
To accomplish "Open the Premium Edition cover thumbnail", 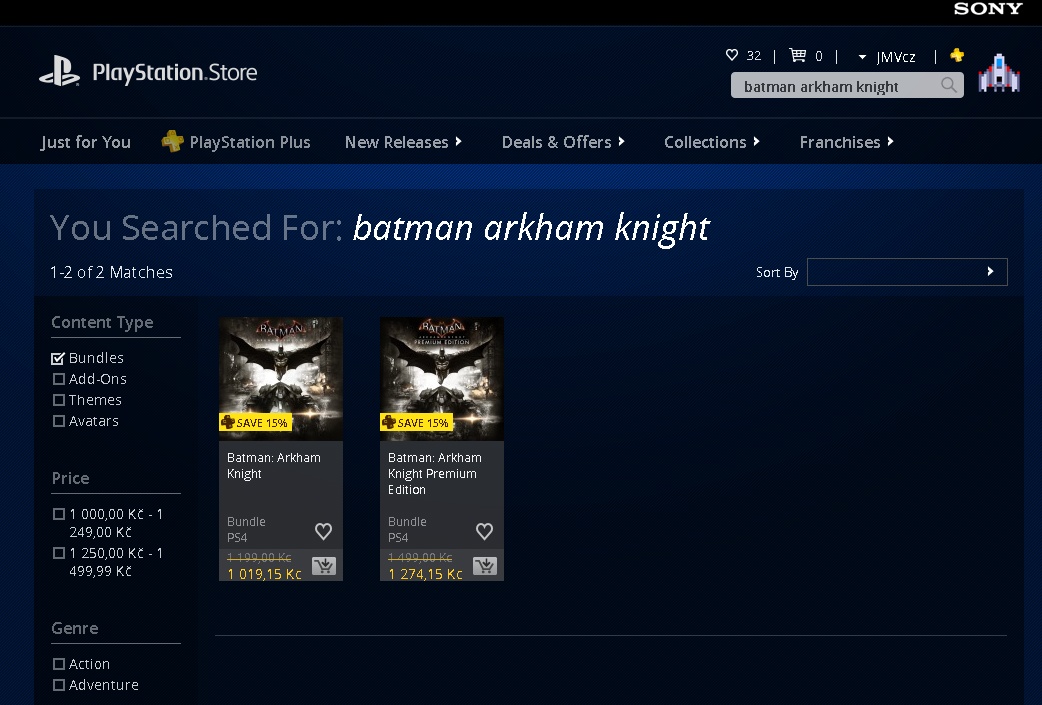I will click(442, 379).
